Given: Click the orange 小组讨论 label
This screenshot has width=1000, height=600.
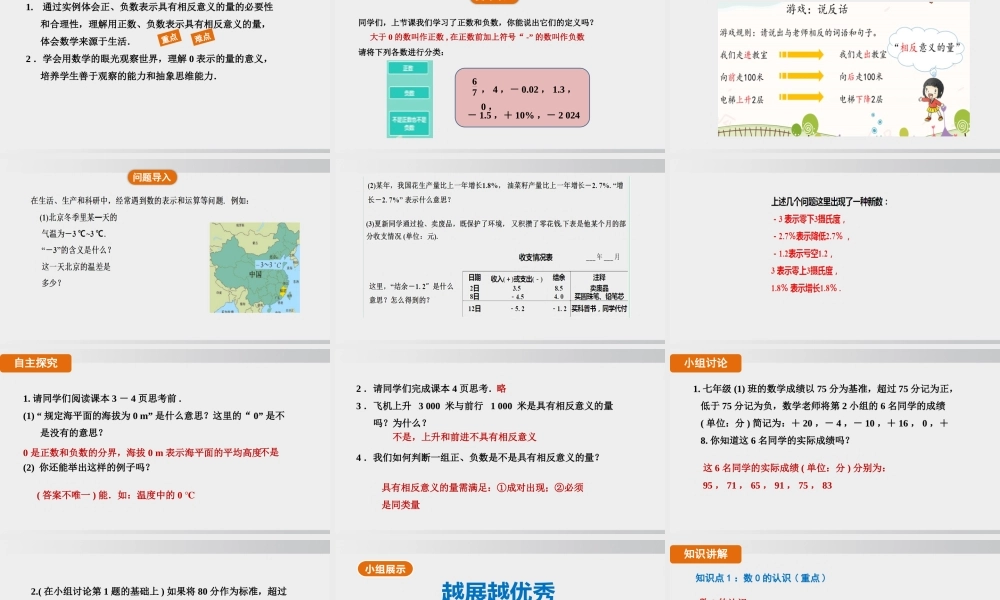Looking at the screenshot, I should click(705, 363).
